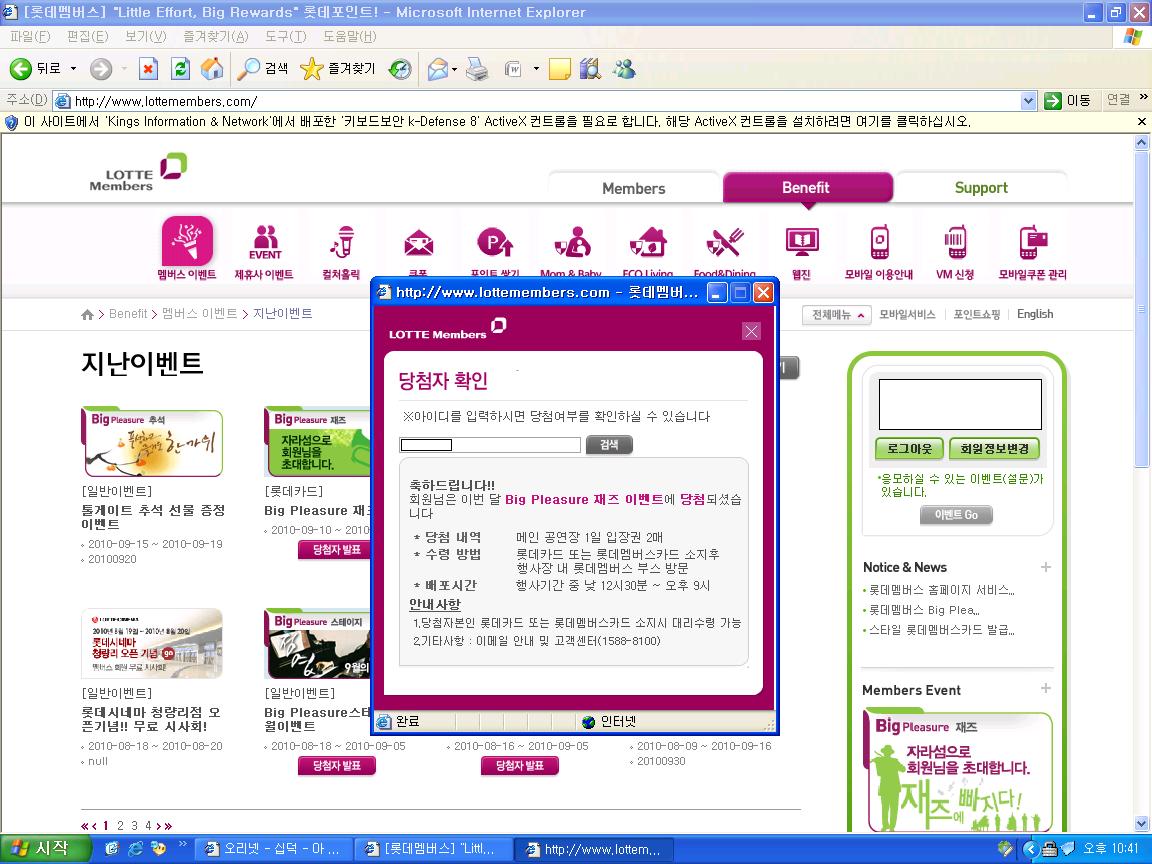Click the ID input field in popup
The height and width of the screenshot is (864, 1152).
coord(490,444)
